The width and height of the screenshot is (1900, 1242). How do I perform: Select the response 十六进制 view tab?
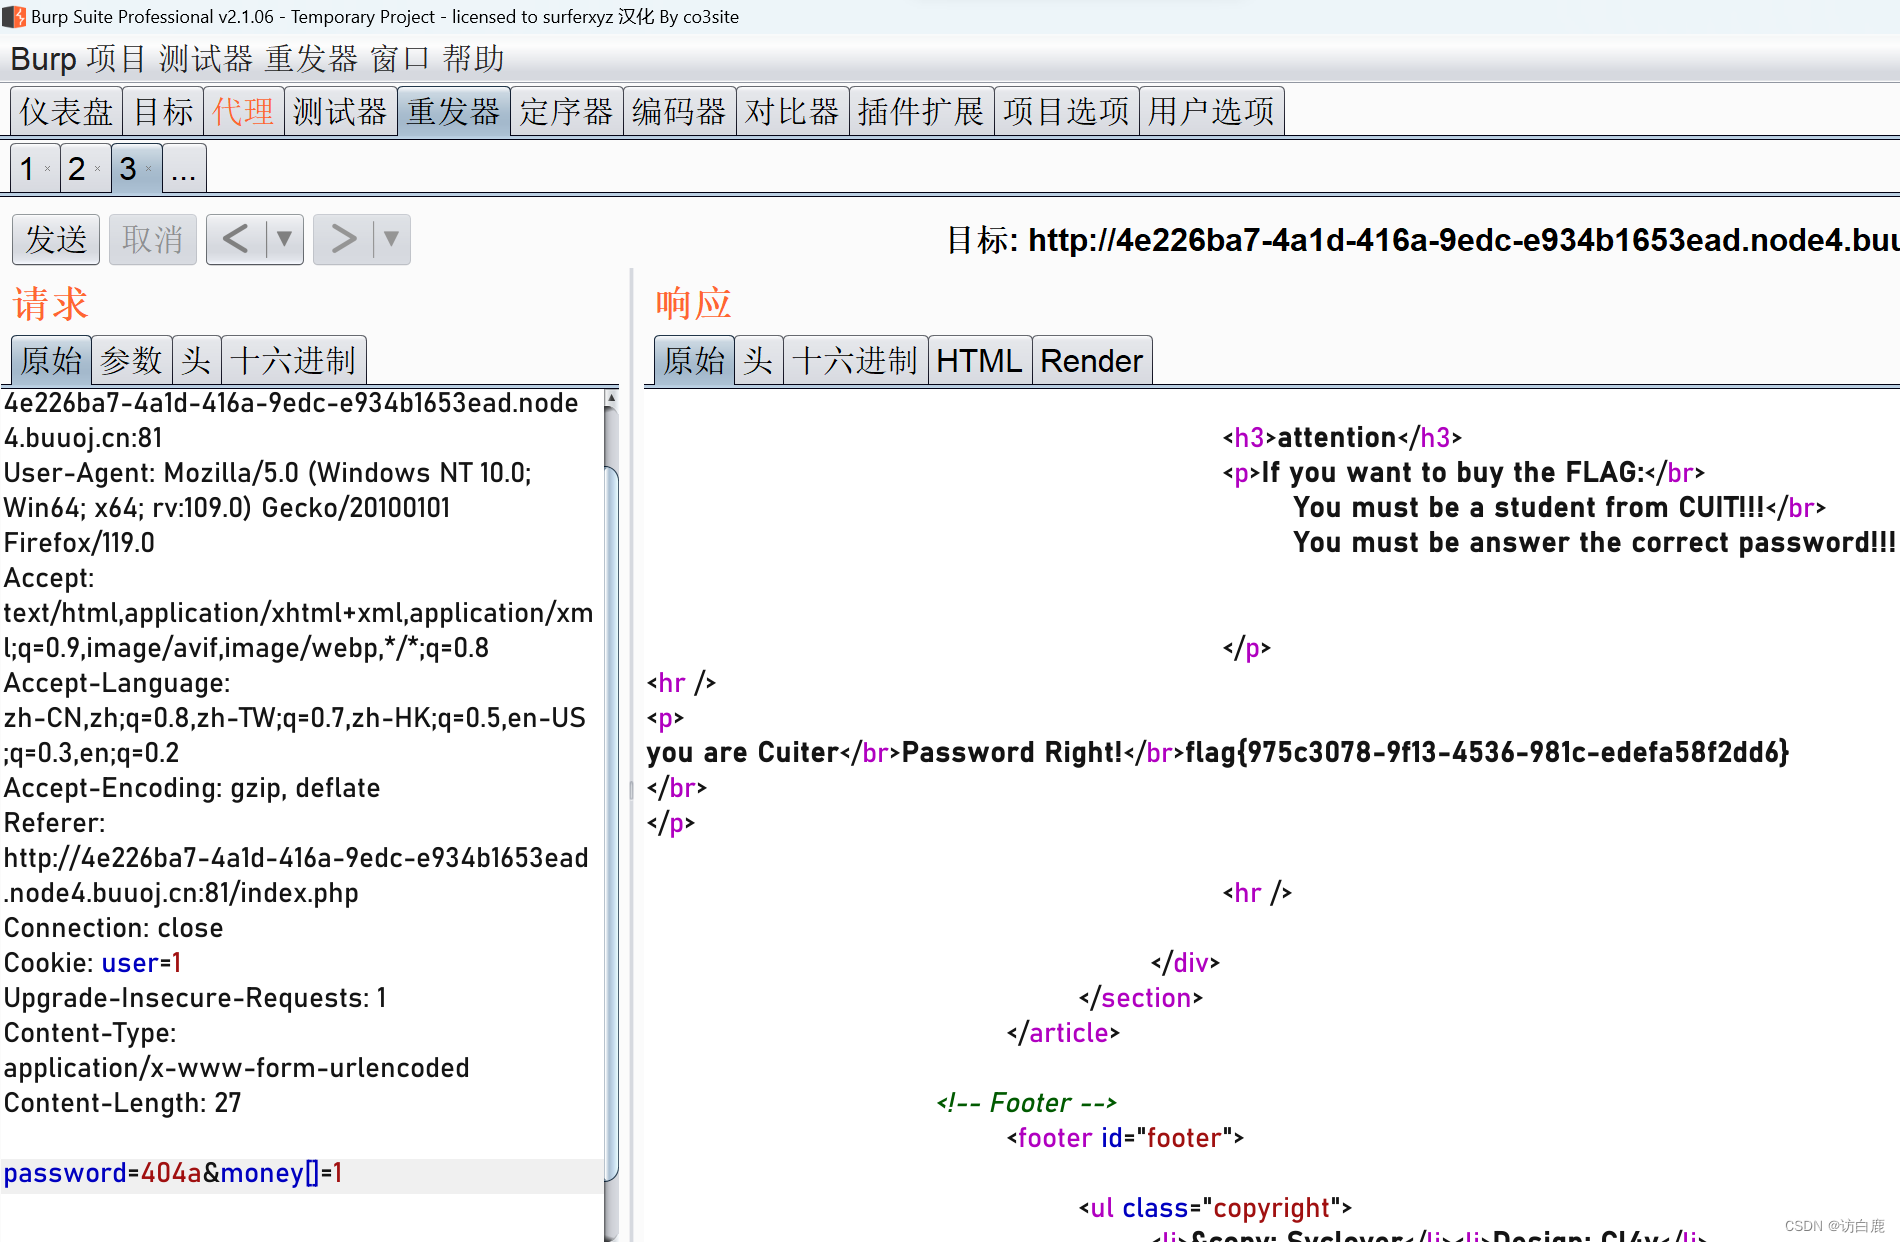(855, 360)
